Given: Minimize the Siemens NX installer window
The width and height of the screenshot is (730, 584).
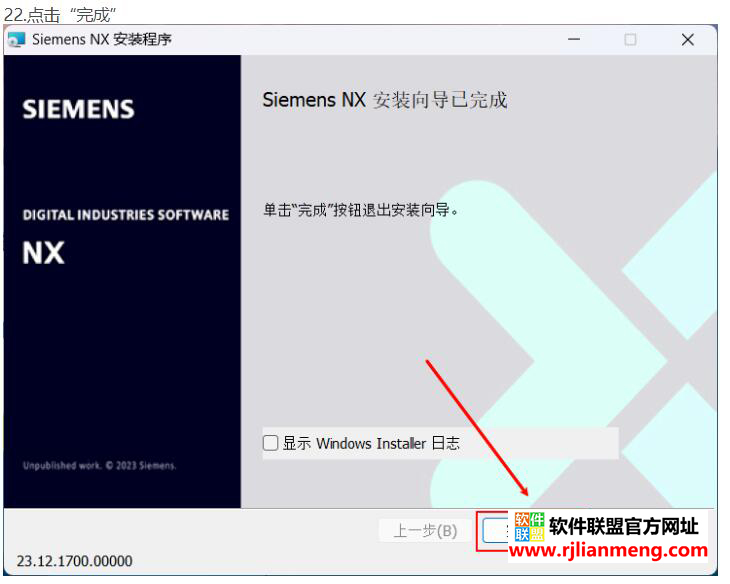Looking at the screenshot, I should [x=574, y=40].
